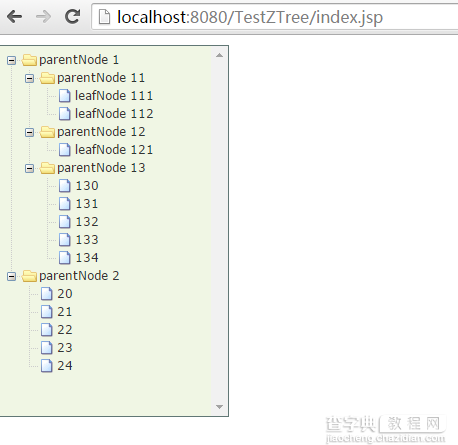
Task: Select the parentNode 1 label
Action: click(79, 60)
